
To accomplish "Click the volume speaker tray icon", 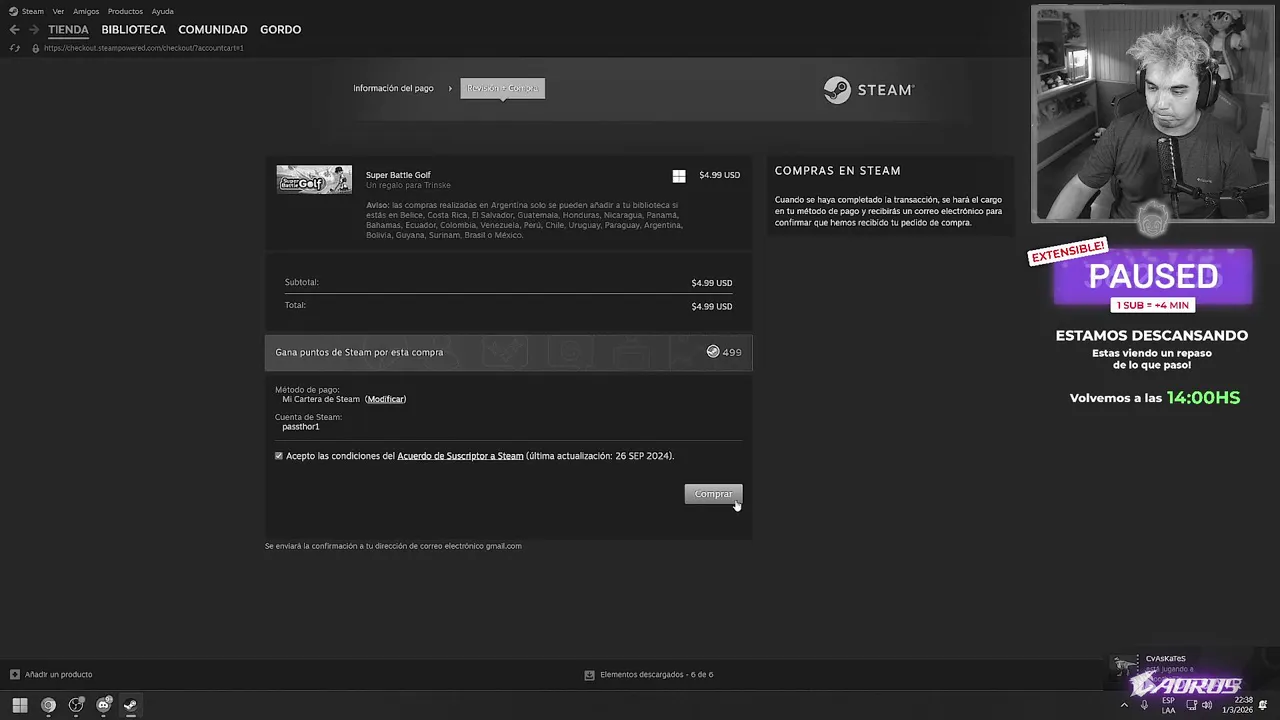I will point(1207,705).
